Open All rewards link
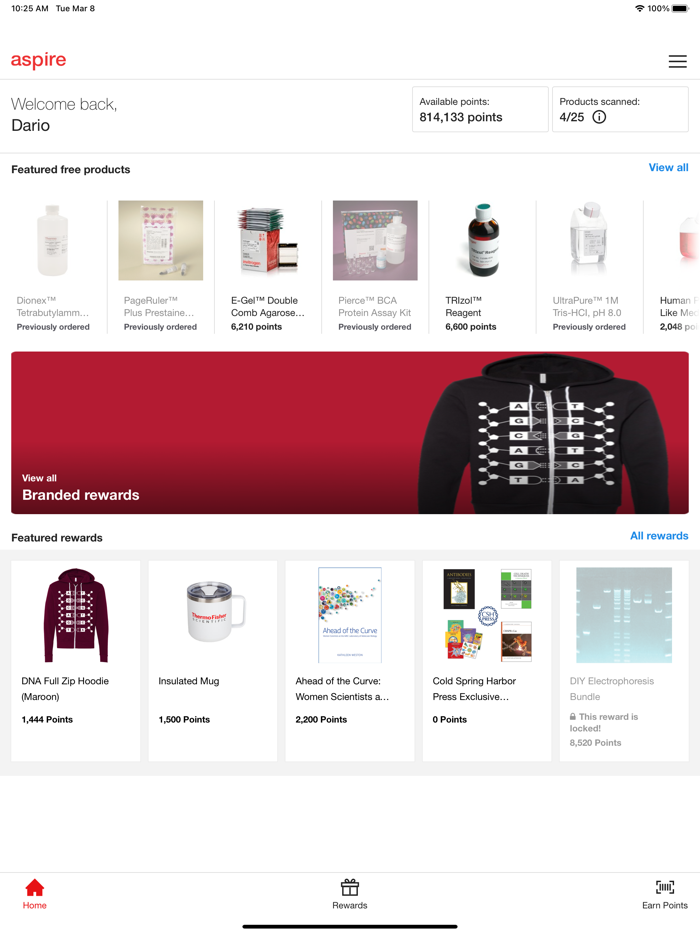Image resolution: width=700 pixels, height=934 pixels. coord(659,536)
